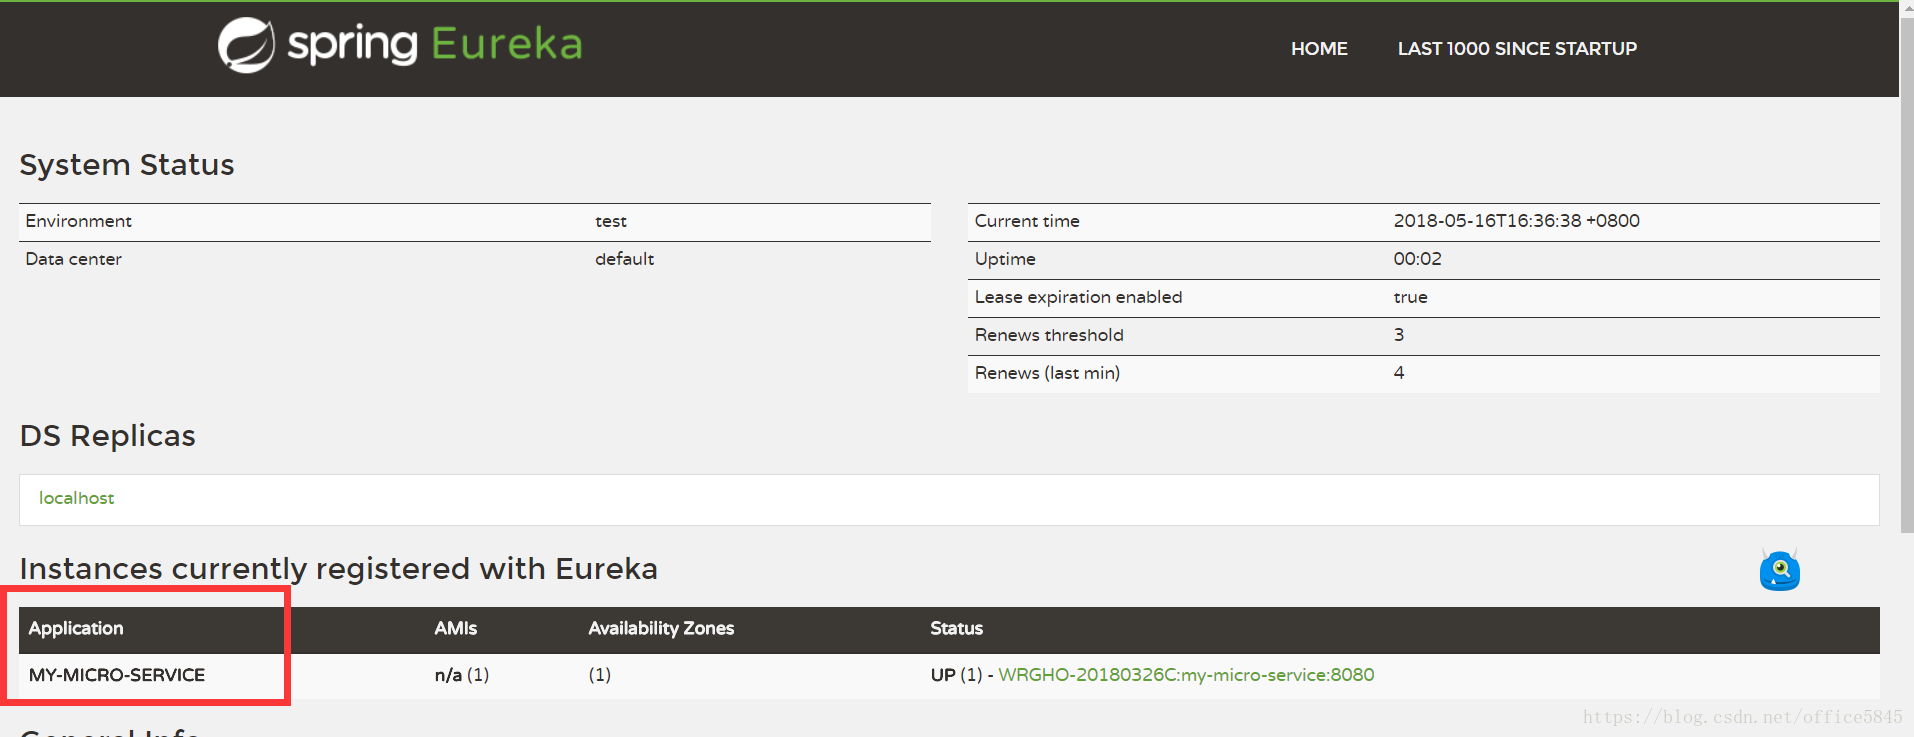Click the Spring leaf logo icon
This screenshot has width=1914, height=737.
(x=246, y=45)
